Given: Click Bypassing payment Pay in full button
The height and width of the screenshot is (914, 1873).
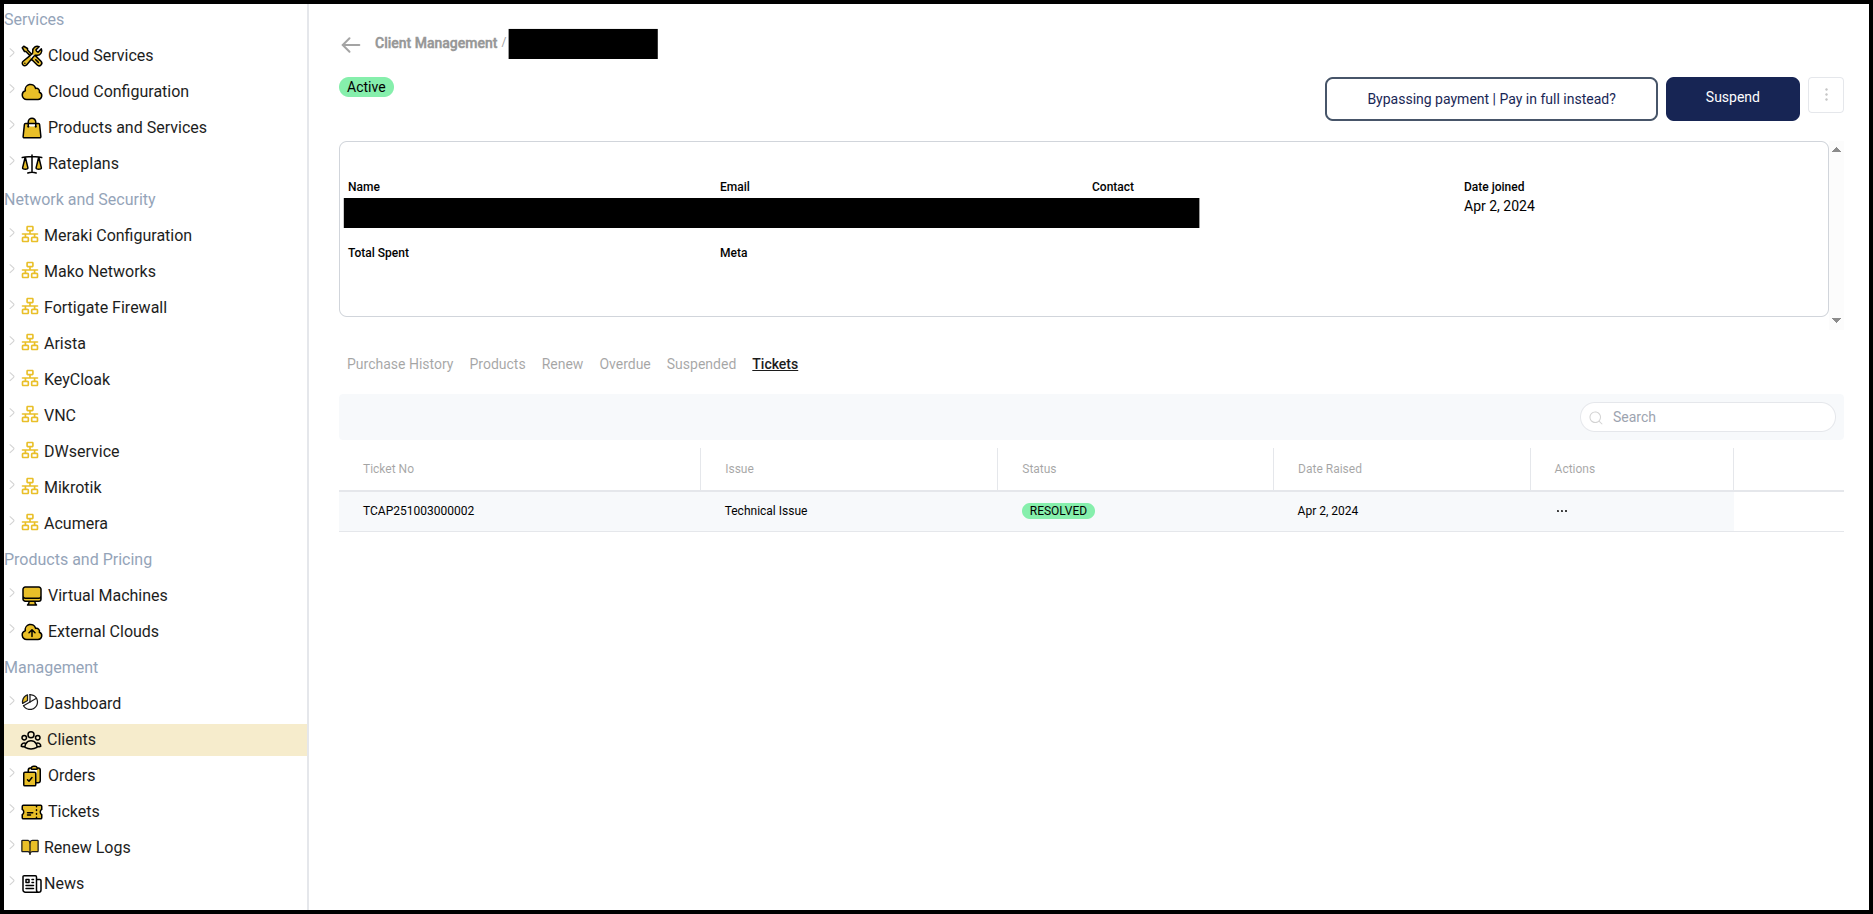Looking at the screenshot, I should click(1491, 99).
